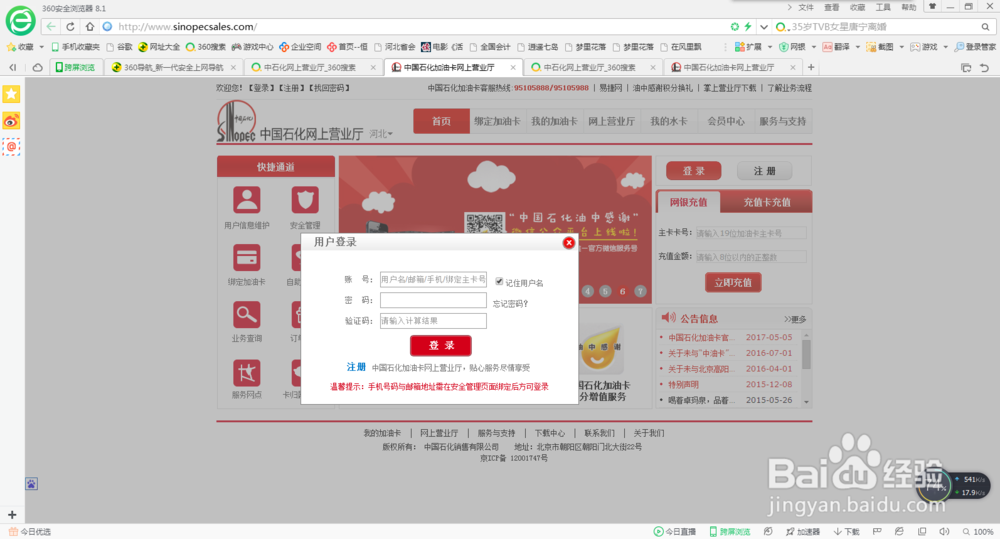Open 业务查询 magnifier icon
The height and width of the screenshot is (539, 1000).
(x=247, y=314)
